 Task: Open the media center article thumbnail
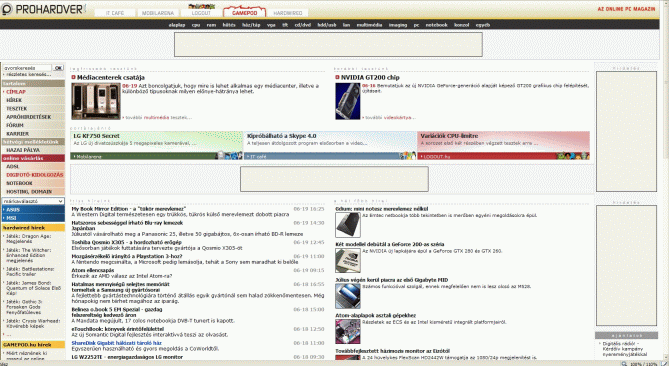(x=96, y=101)
